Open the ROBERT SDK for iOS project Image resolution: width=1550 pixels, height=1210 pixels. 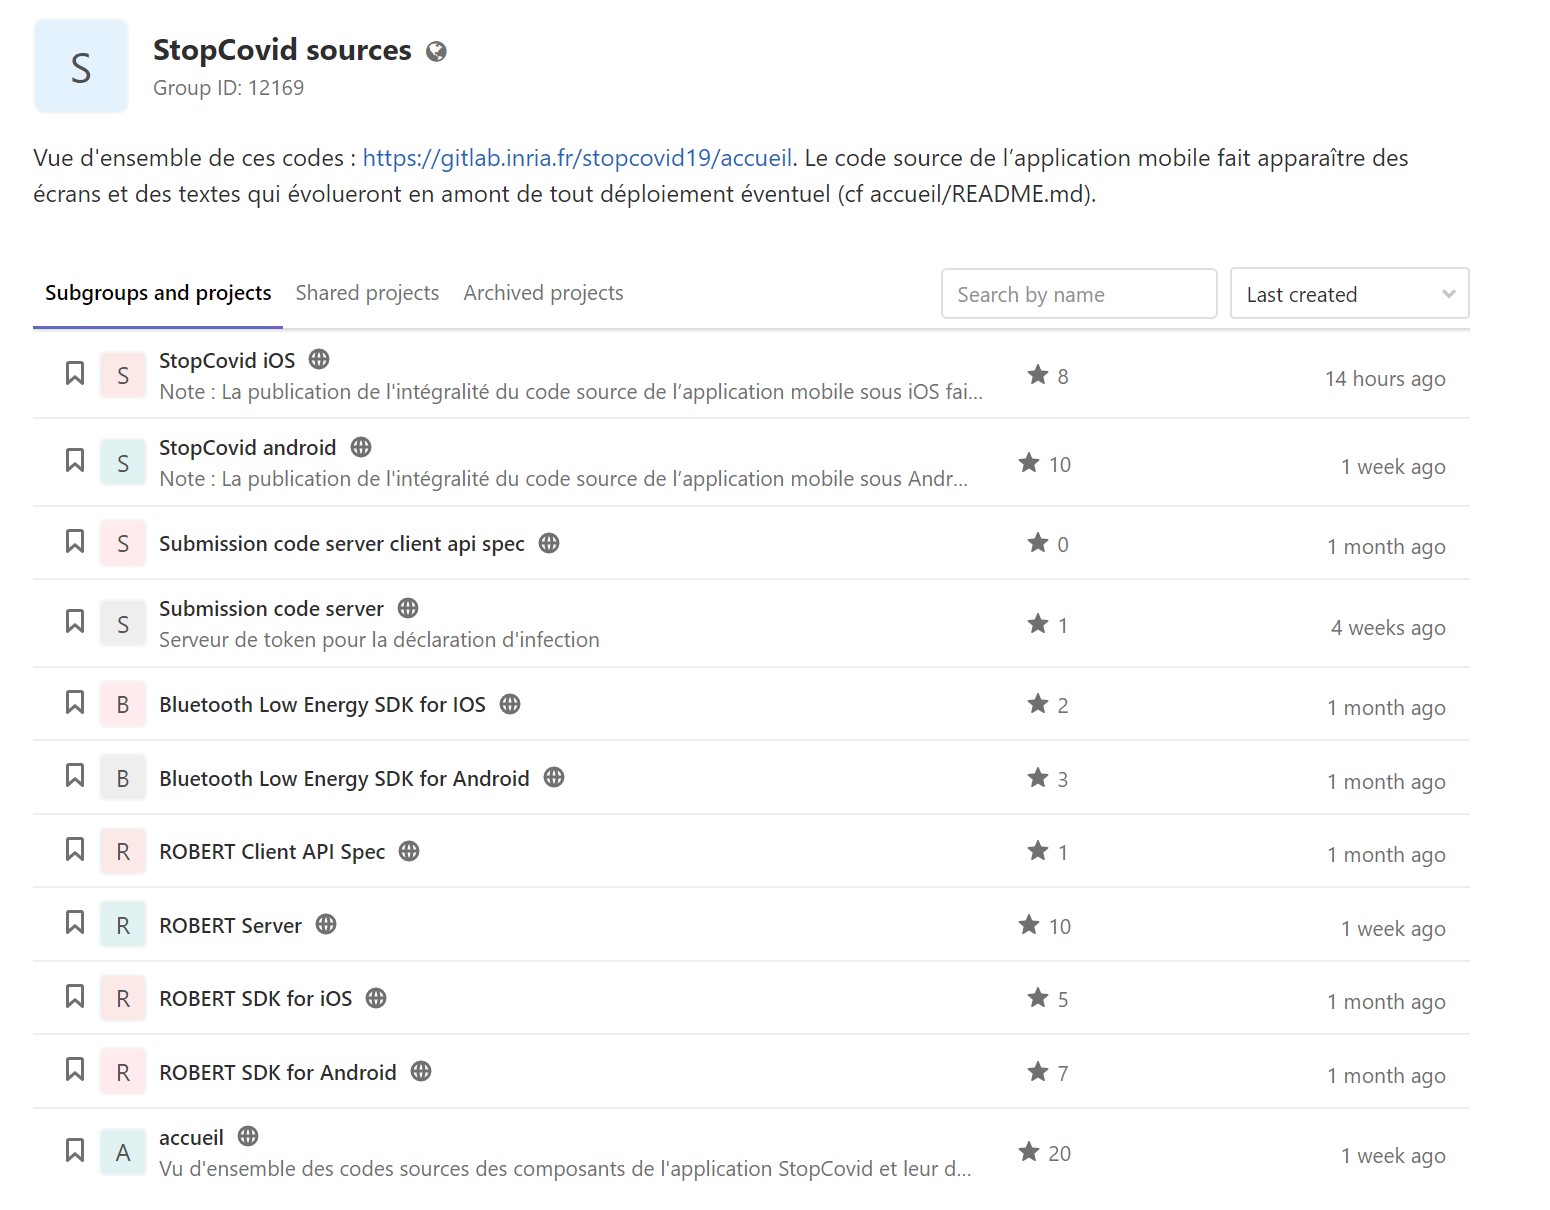click(x=255, y=998)
